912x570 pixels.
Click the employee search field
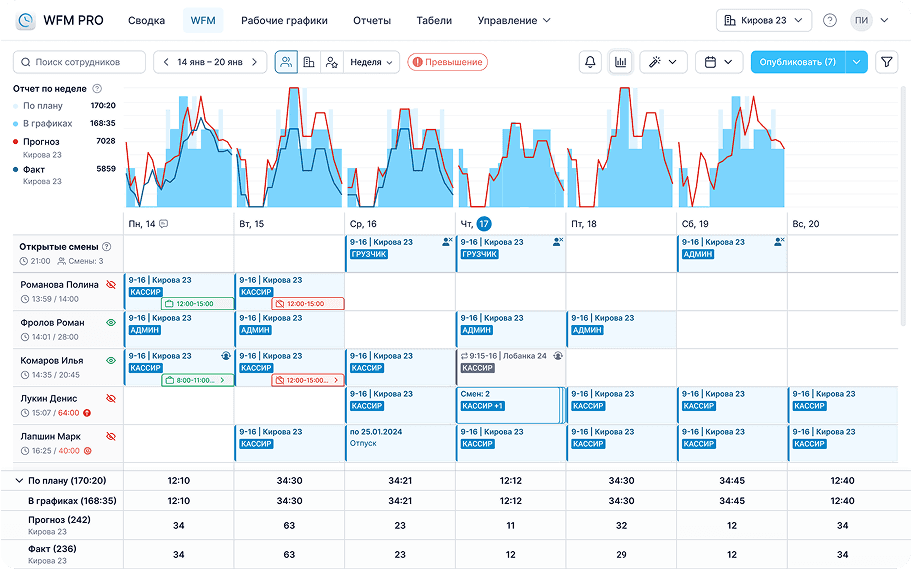(x=80, y=62)
